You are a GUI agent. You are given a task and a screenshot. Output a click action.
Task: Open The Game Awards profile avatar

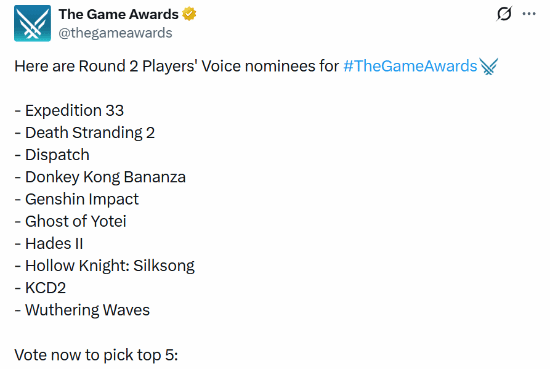point(32,23)
